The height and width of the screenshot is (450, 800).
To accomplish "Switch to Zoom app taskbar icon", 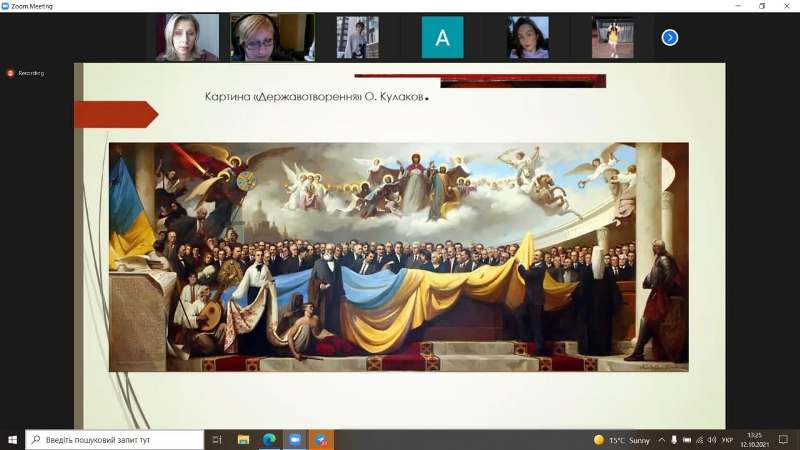I will (295, 440).
